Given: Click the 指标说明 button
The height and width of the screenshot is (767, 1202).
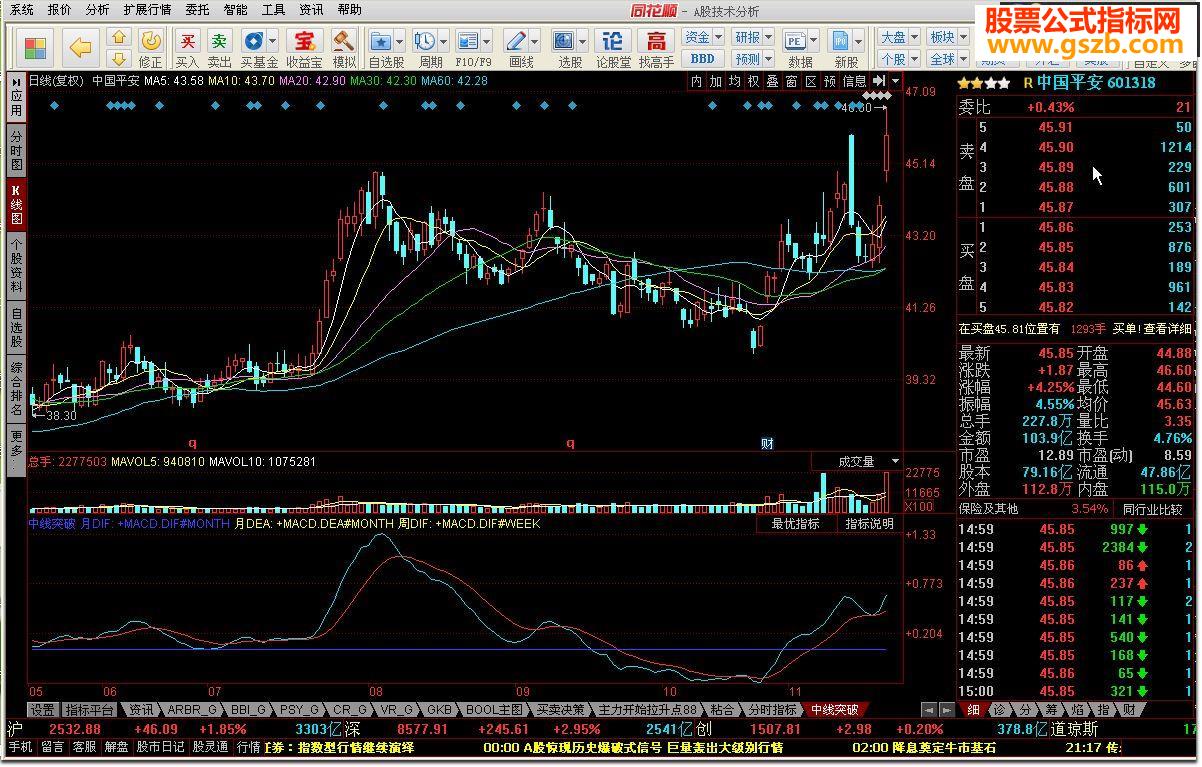Looking at the screenshot, I should click(868, 523).
